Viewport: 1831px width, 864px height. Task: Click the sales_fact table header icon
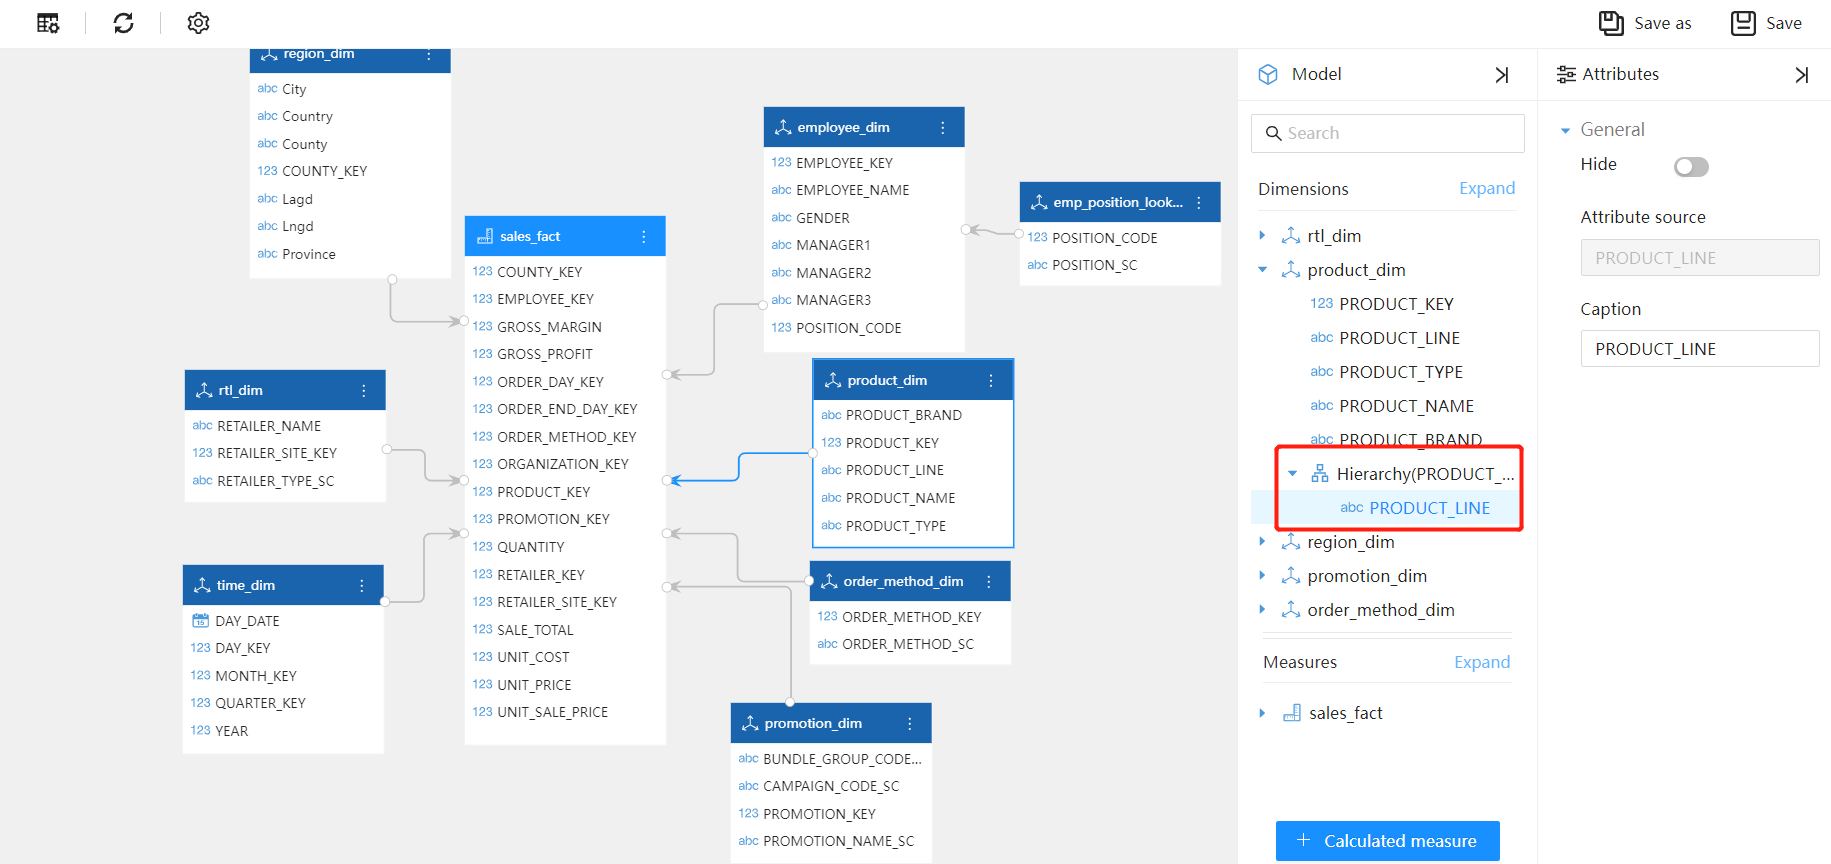(x=485, y=236)
